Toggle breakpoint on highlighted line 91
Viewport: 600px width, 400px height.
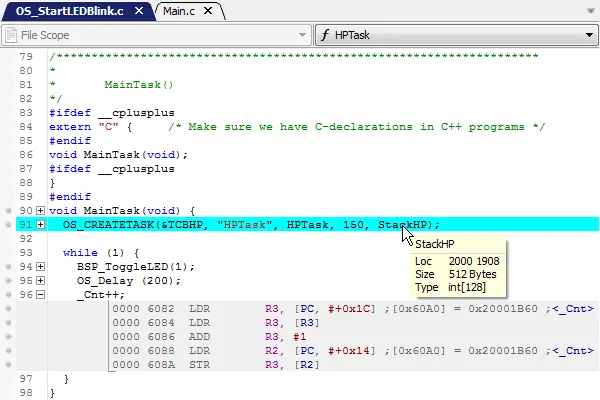point(8,225)
